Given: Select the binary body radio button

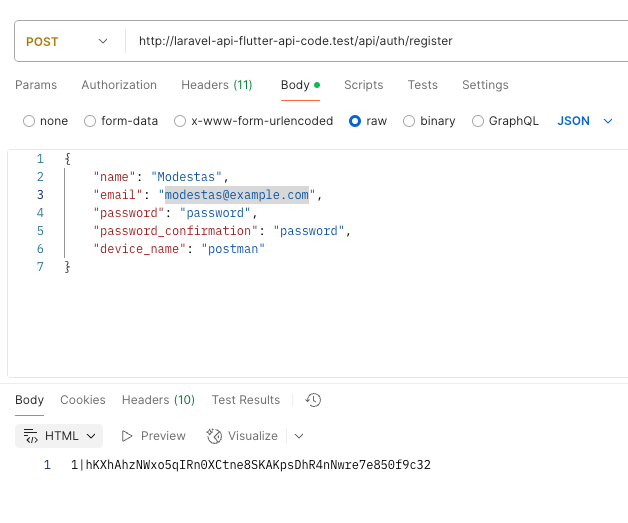Looking at the screenshot, I should pos(409,121).
